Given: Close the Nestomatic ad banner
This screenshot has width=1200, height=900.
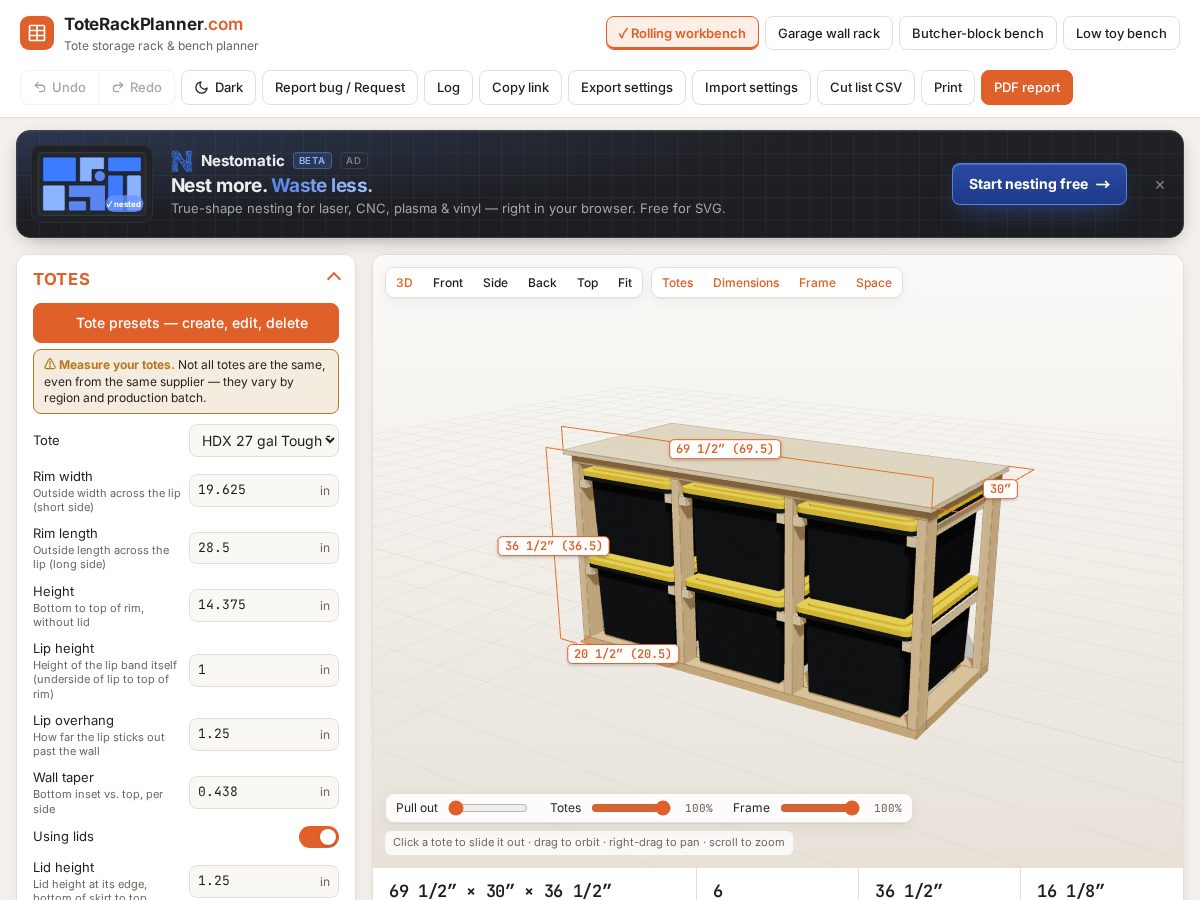Looking at the screenshot, I should coord(1160,185).
